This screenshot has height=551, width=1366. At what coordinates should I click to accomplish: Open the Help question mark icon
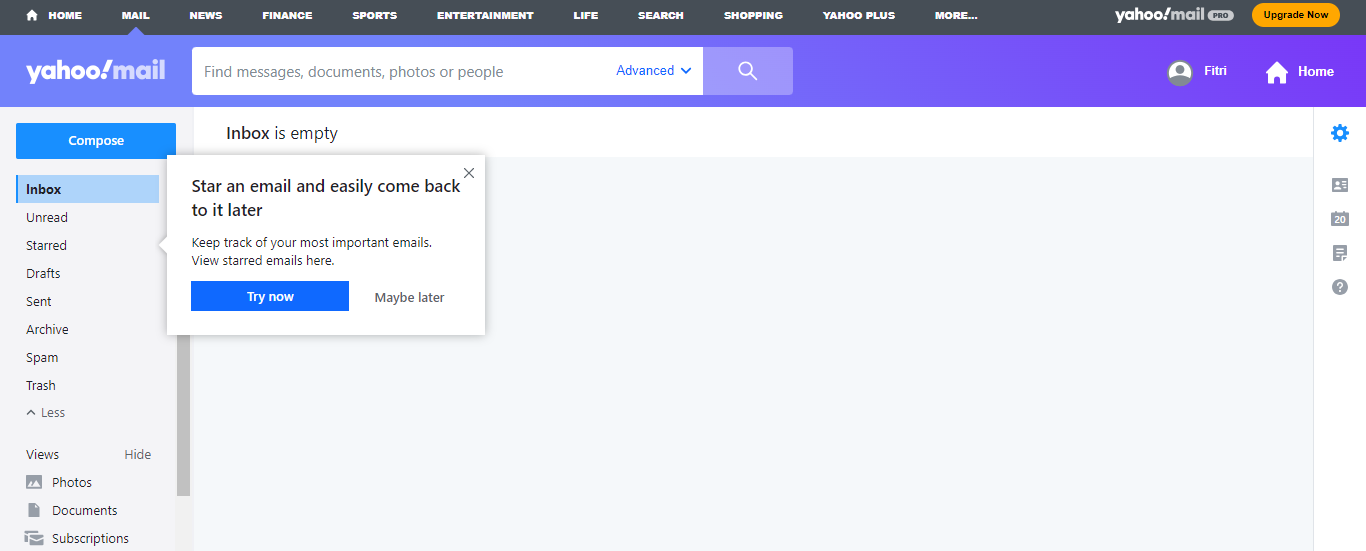pos(1340,287)
